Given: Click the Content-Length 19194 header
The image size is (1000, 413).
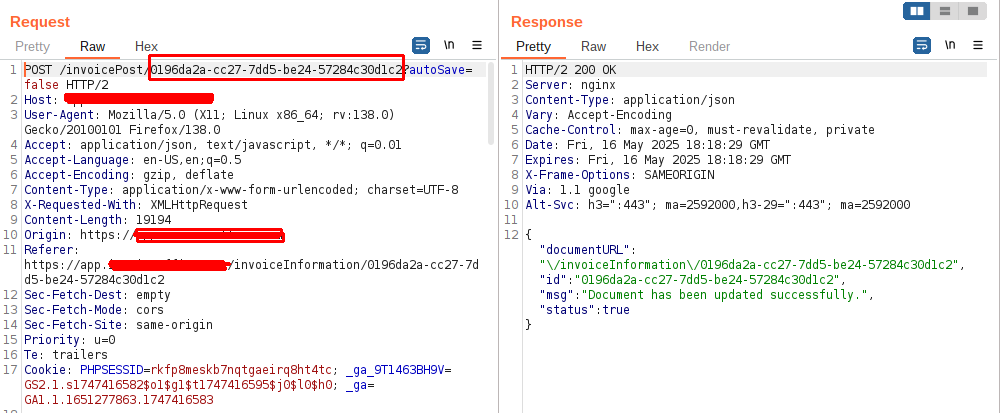Looking at the screenshot, I should 98,220.
